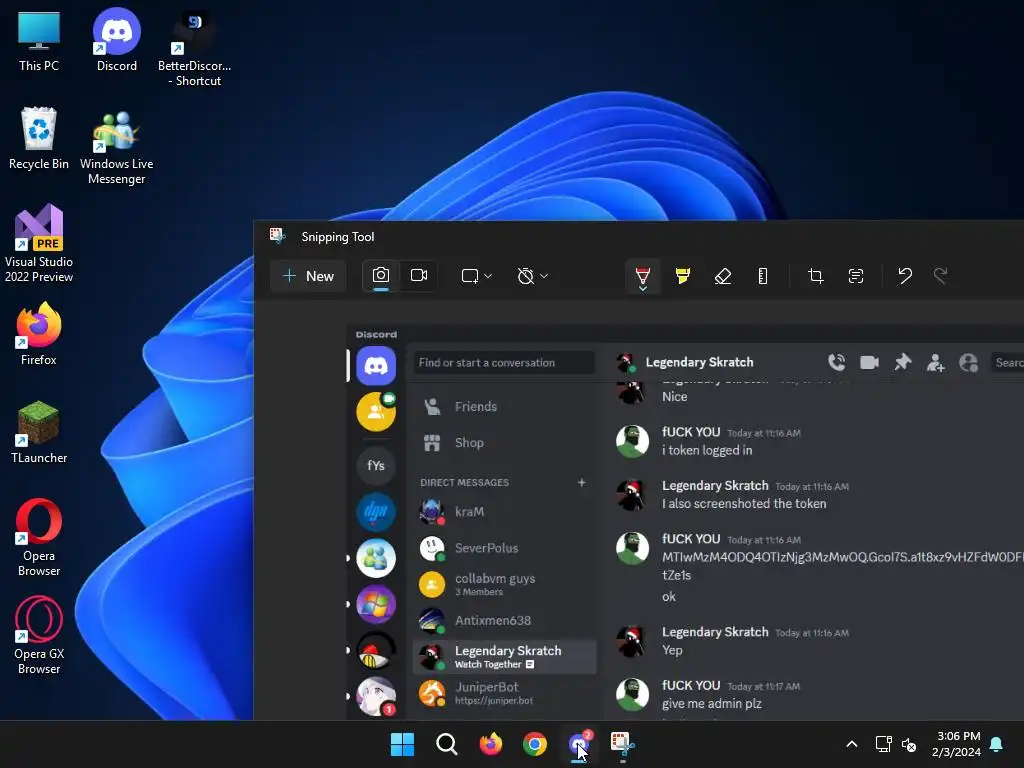Click the Redo arrow
This screenshot has height=768, width=1024.
(x=940, y=276)
